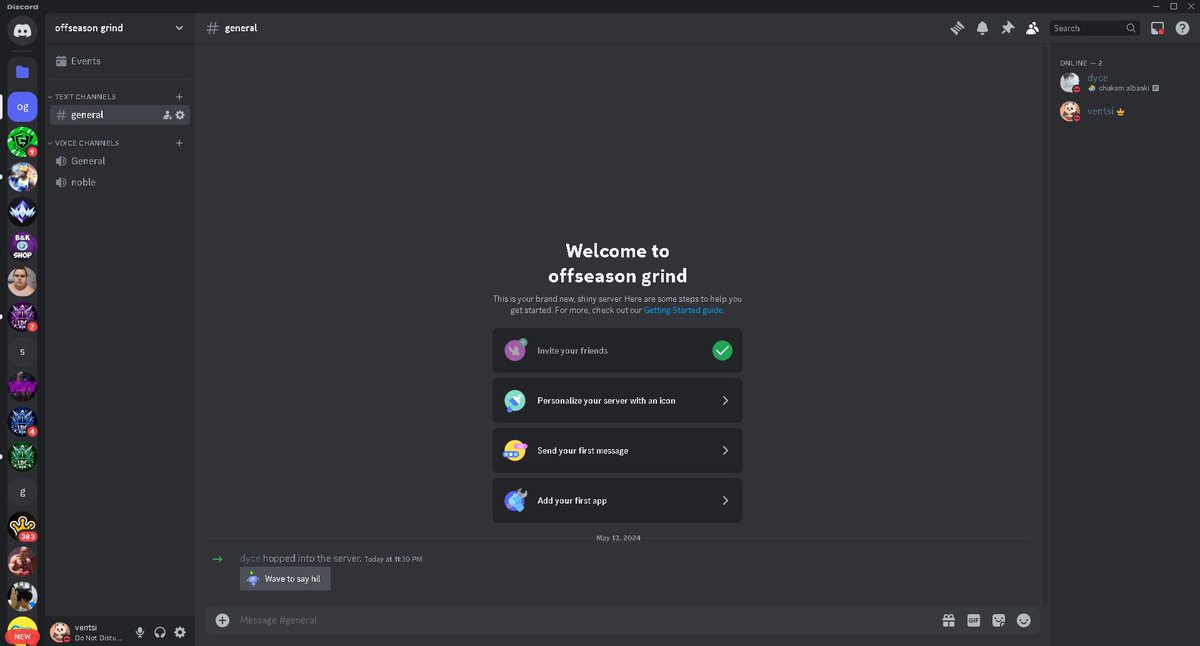Viewport: 1200px width, 646px height.
Task: Open offseason grind server dropdown menu
Action: tap(120, 28)
